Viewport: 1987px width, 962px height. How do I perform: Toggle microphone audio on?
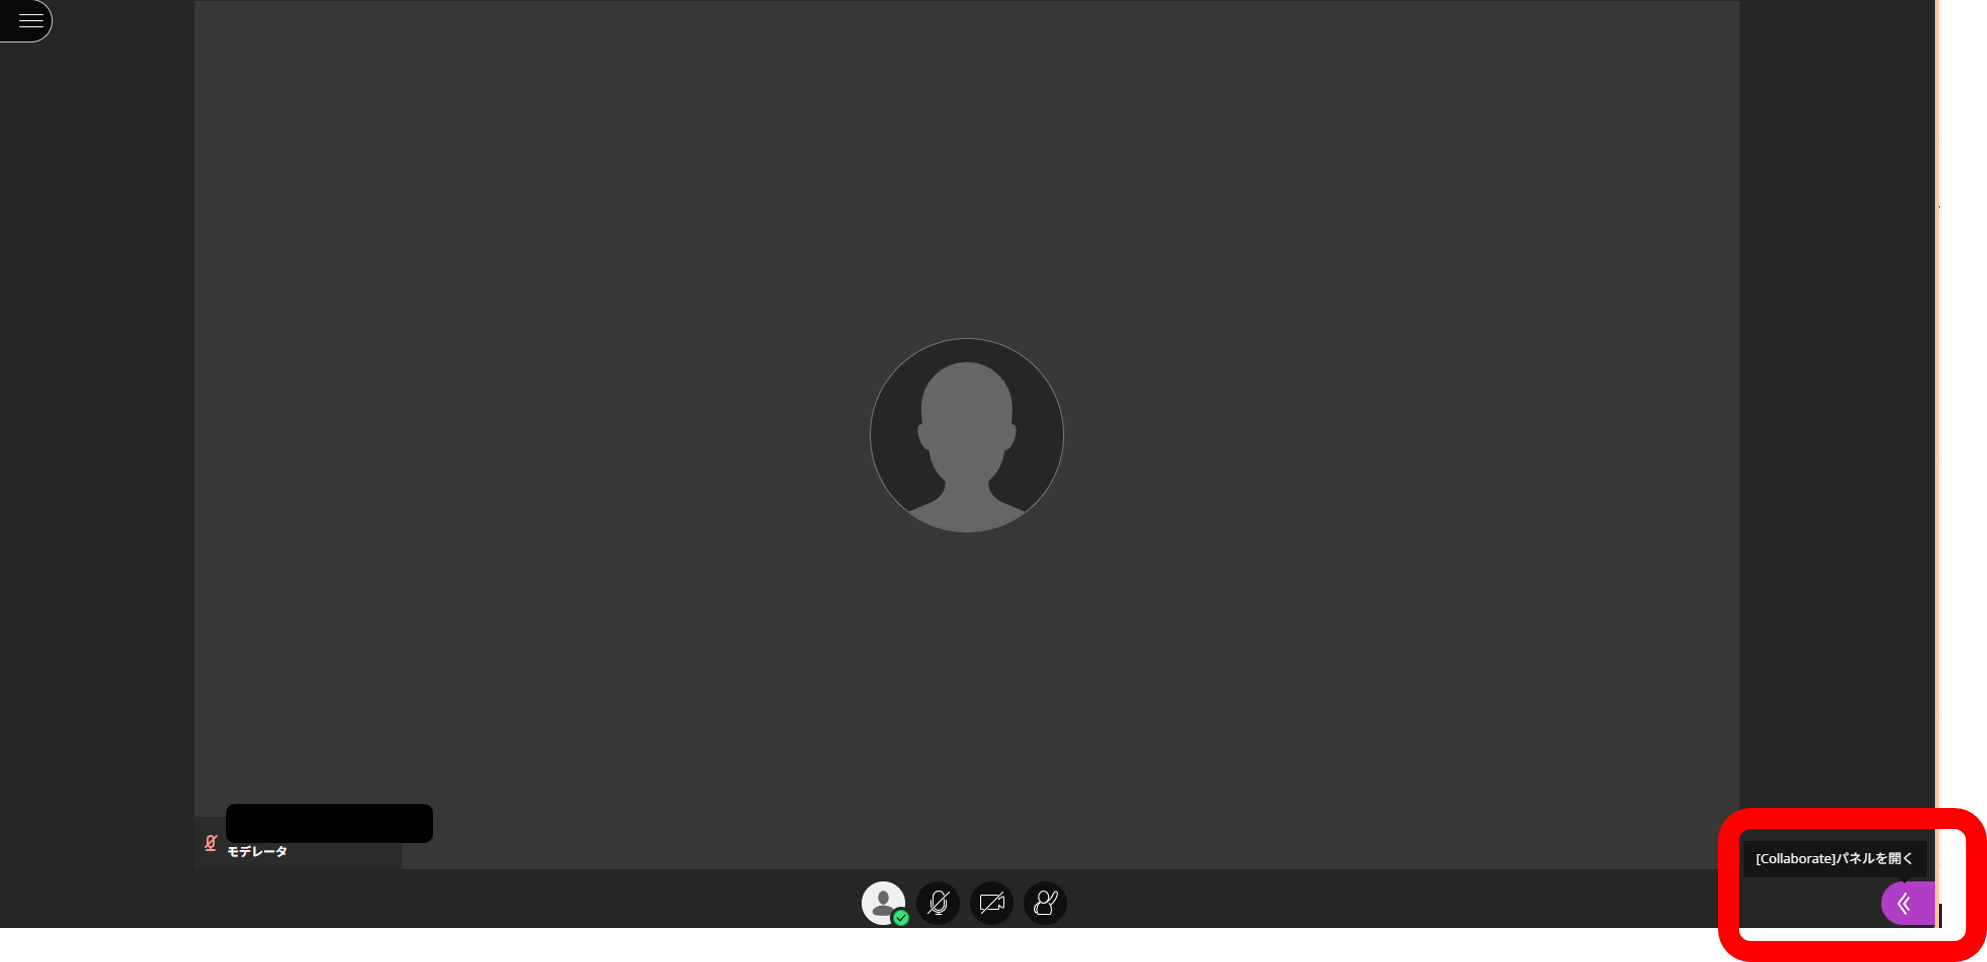938,903
